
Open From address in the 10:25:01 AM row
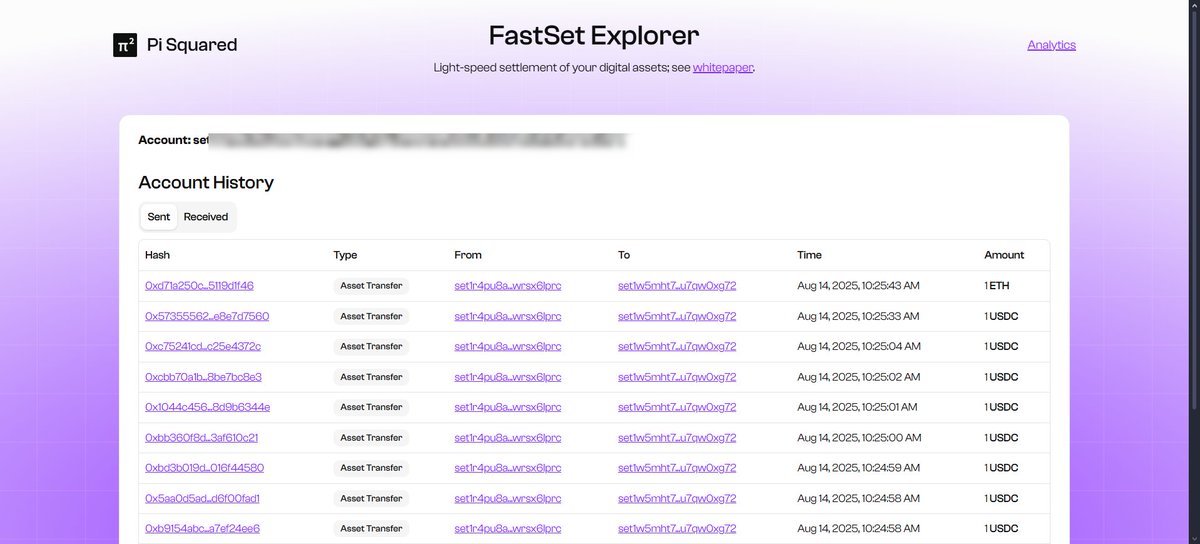pyautogui.click(x=508, y=407)
